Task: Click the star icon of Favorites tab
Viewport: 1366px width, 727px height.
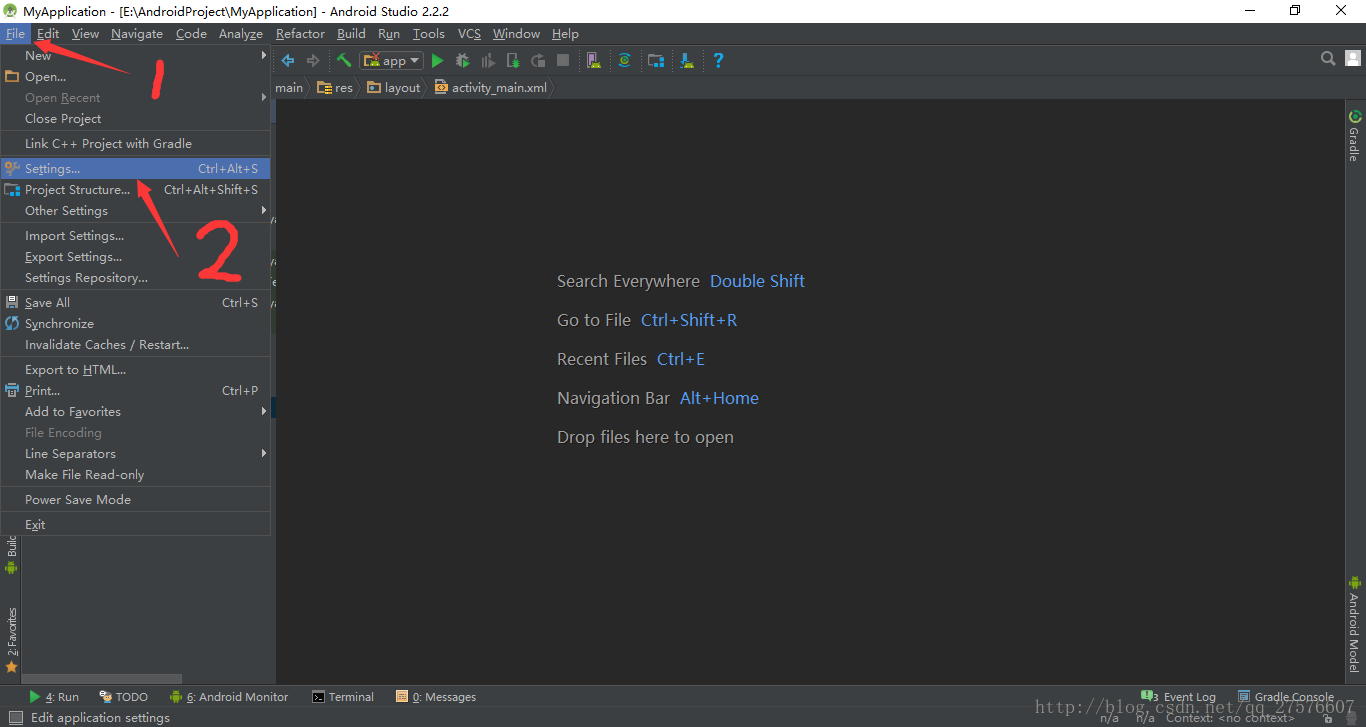Action: pos(12,666)
